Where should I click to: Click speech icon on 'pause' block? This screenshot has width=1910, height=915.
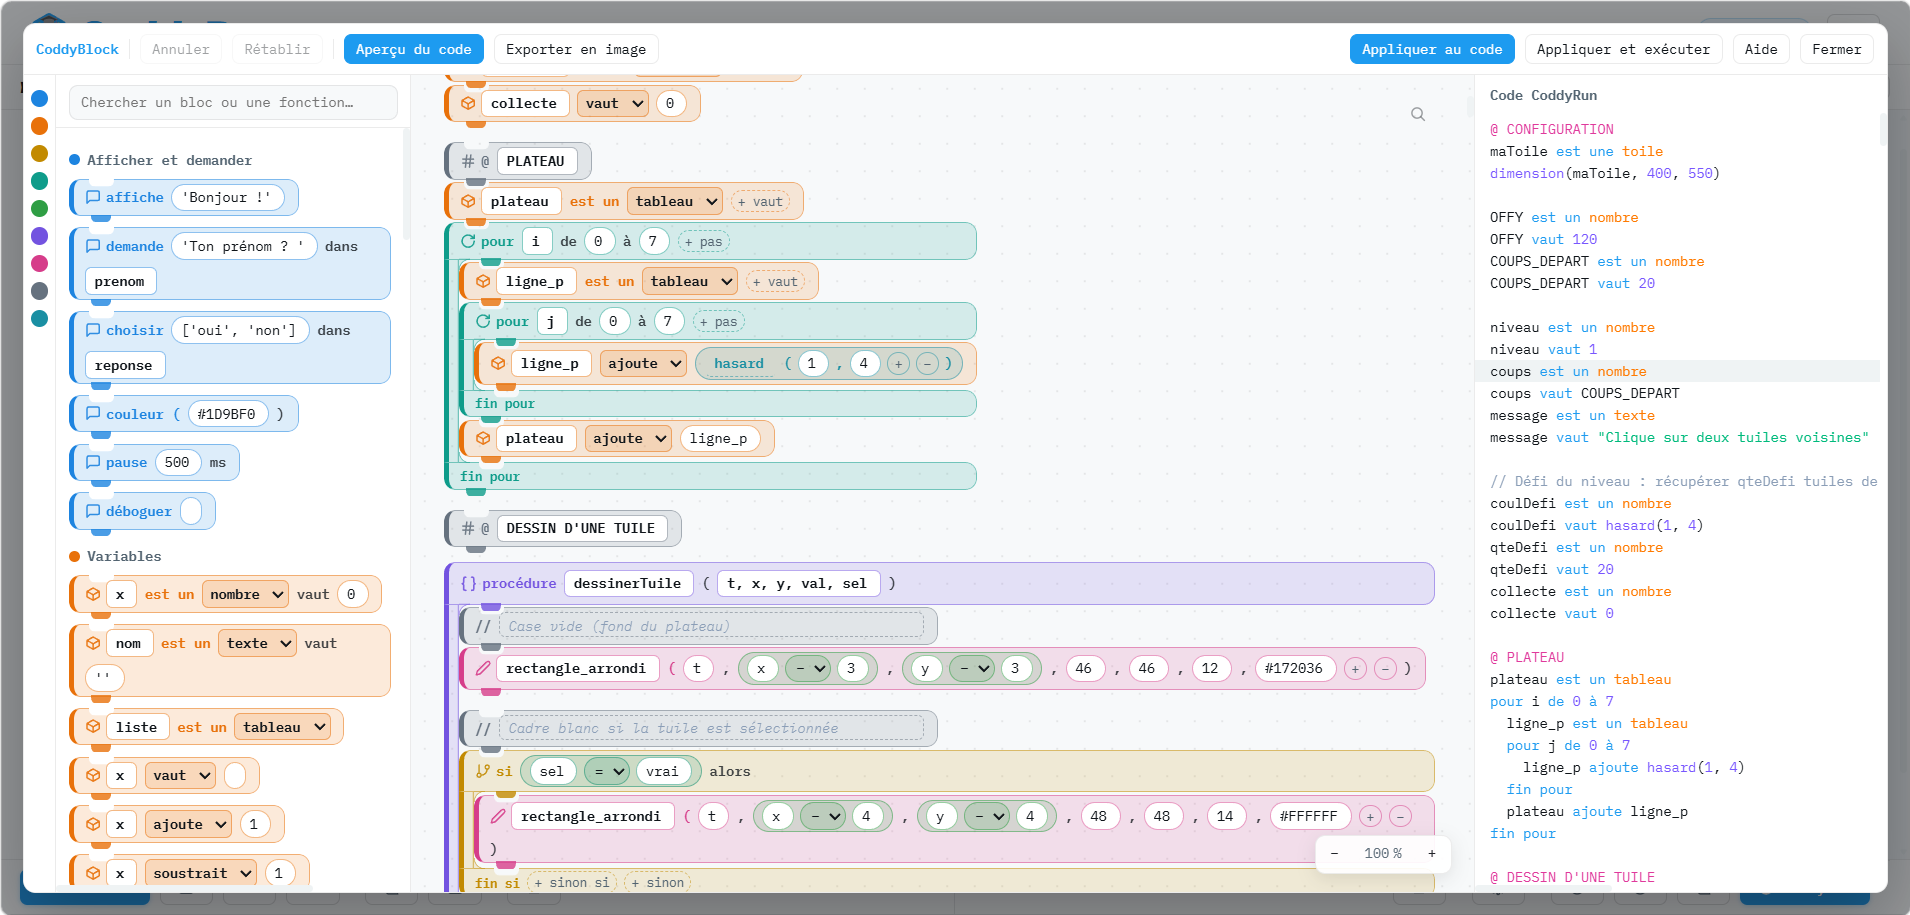point(93,462)
